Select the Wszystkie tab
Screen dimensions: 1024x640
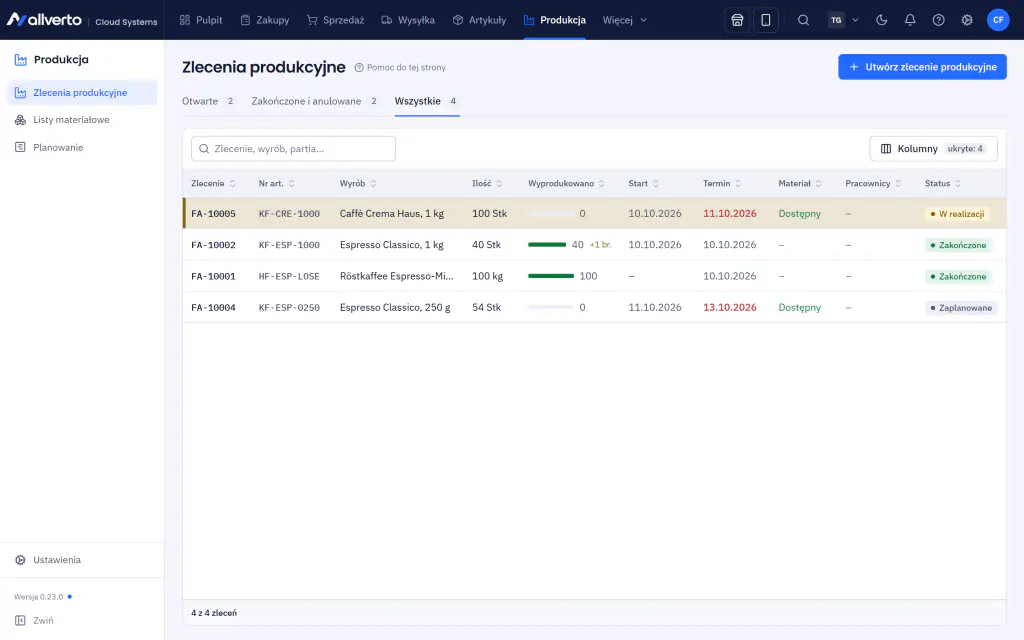(x=426, y=101)
